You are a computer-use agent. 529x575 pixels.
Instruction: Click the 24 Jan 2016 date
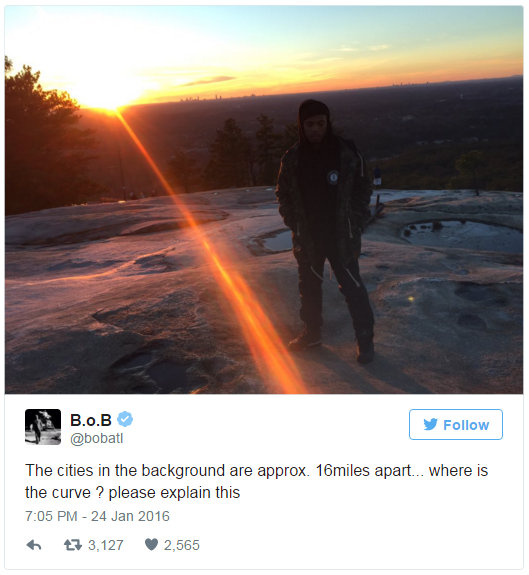[x=130, y=516]
